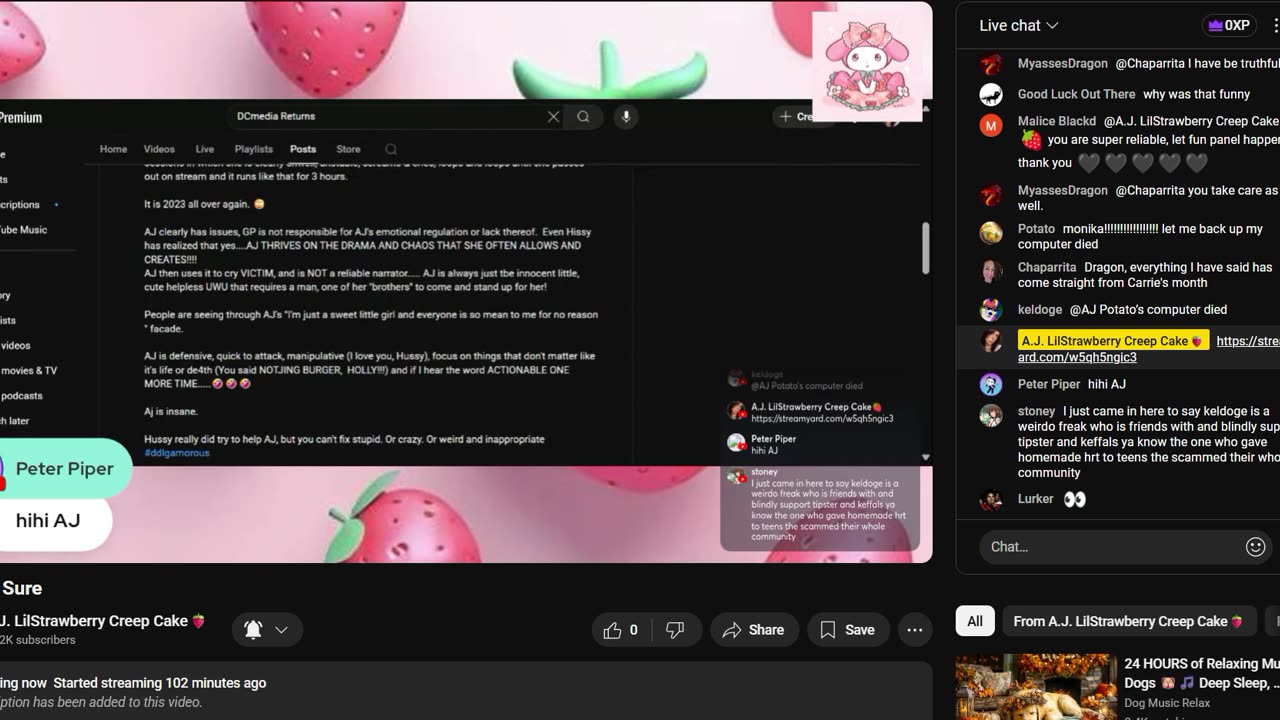
Task: Expand the Live chat mode dropdown
Action: (x=1019, y=26)
